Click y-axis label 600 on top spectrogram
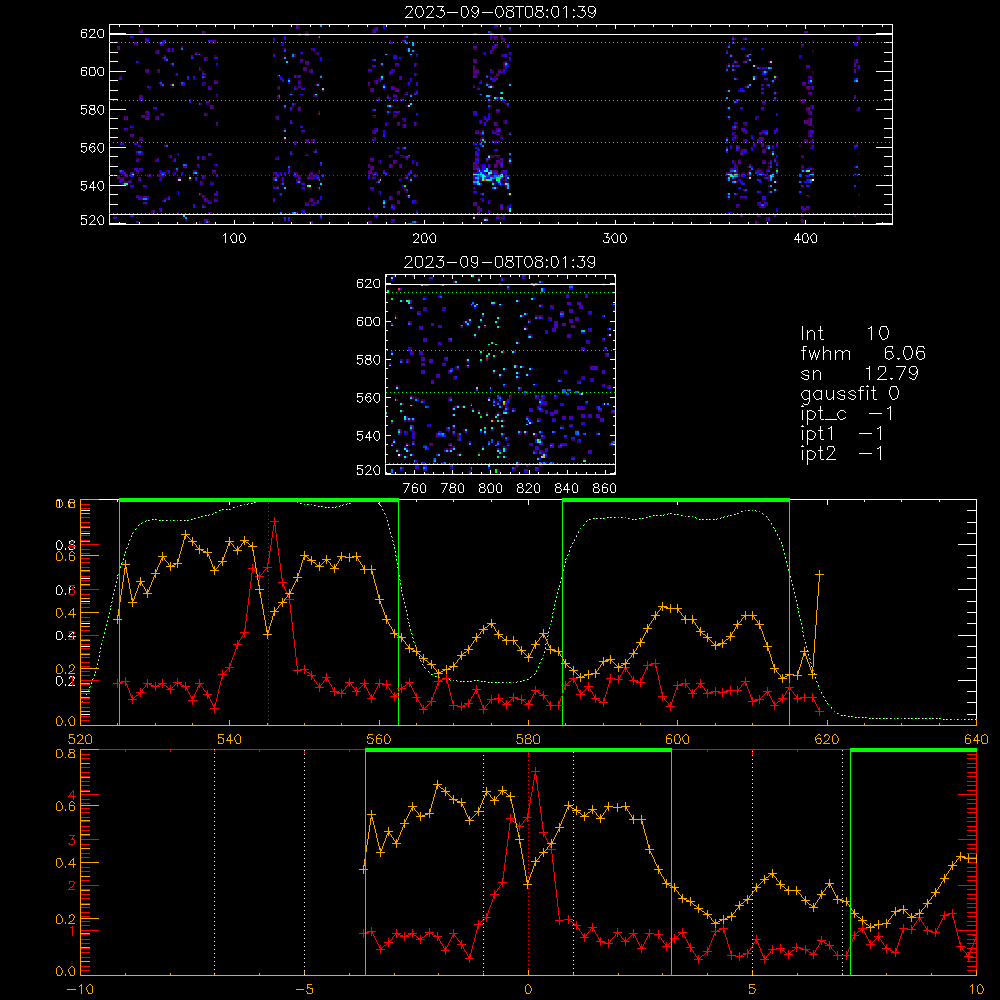This screenshot has width=1000, height=1000. point(92,71)
